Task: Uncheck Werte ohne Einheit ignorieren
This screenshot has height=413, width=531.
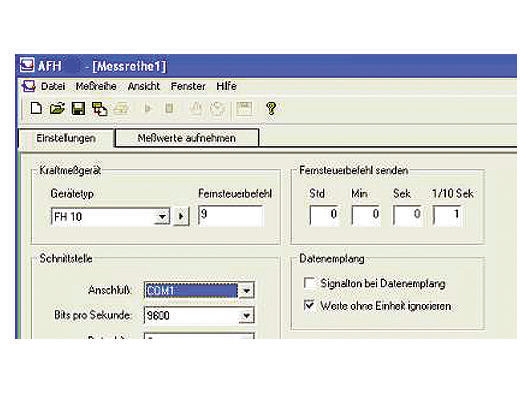Action: click(x=309, y=305)
